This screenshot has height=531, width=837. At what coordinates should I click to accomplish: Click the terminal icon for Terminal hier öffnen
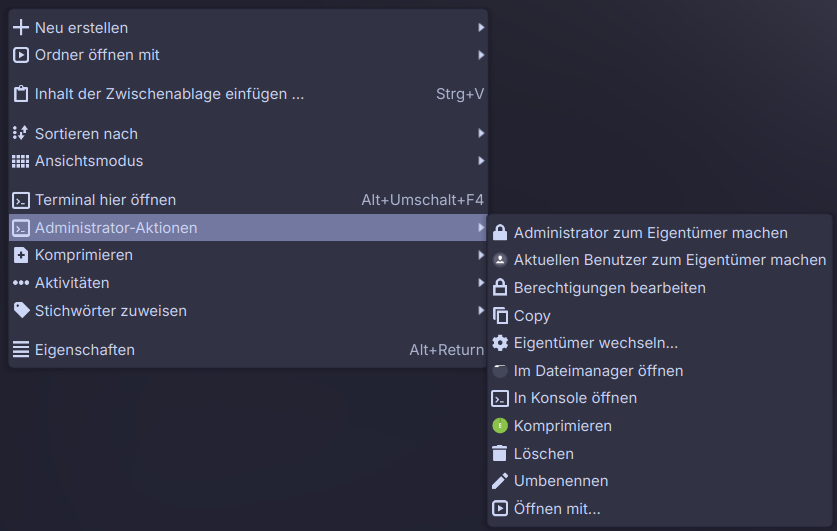tap(20, 200)
